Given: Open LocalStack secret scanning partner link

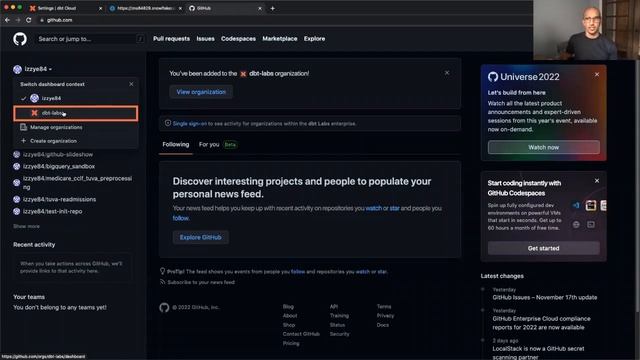Looking at the screenshot, I should 538,353.
